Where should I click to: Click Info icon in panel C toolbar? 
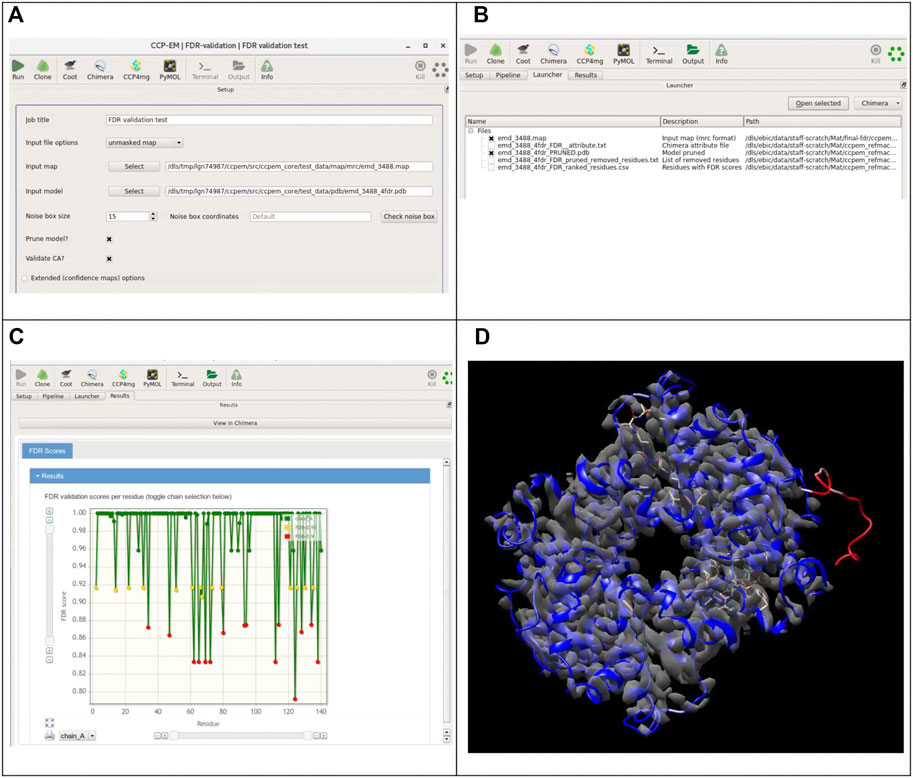(236, 378)
